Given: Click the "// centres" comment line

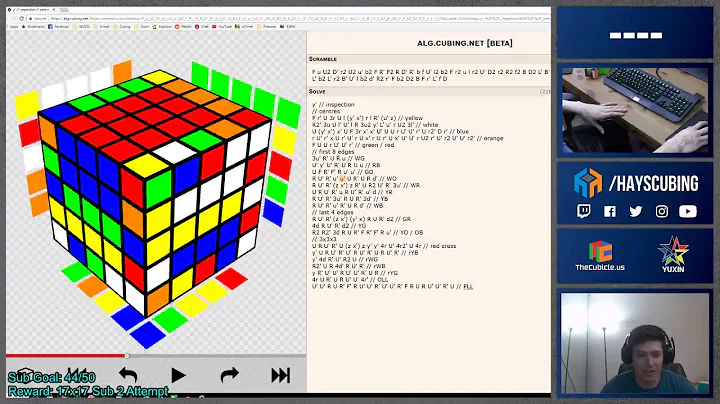Looking at the screenshot, I should 326,111.
